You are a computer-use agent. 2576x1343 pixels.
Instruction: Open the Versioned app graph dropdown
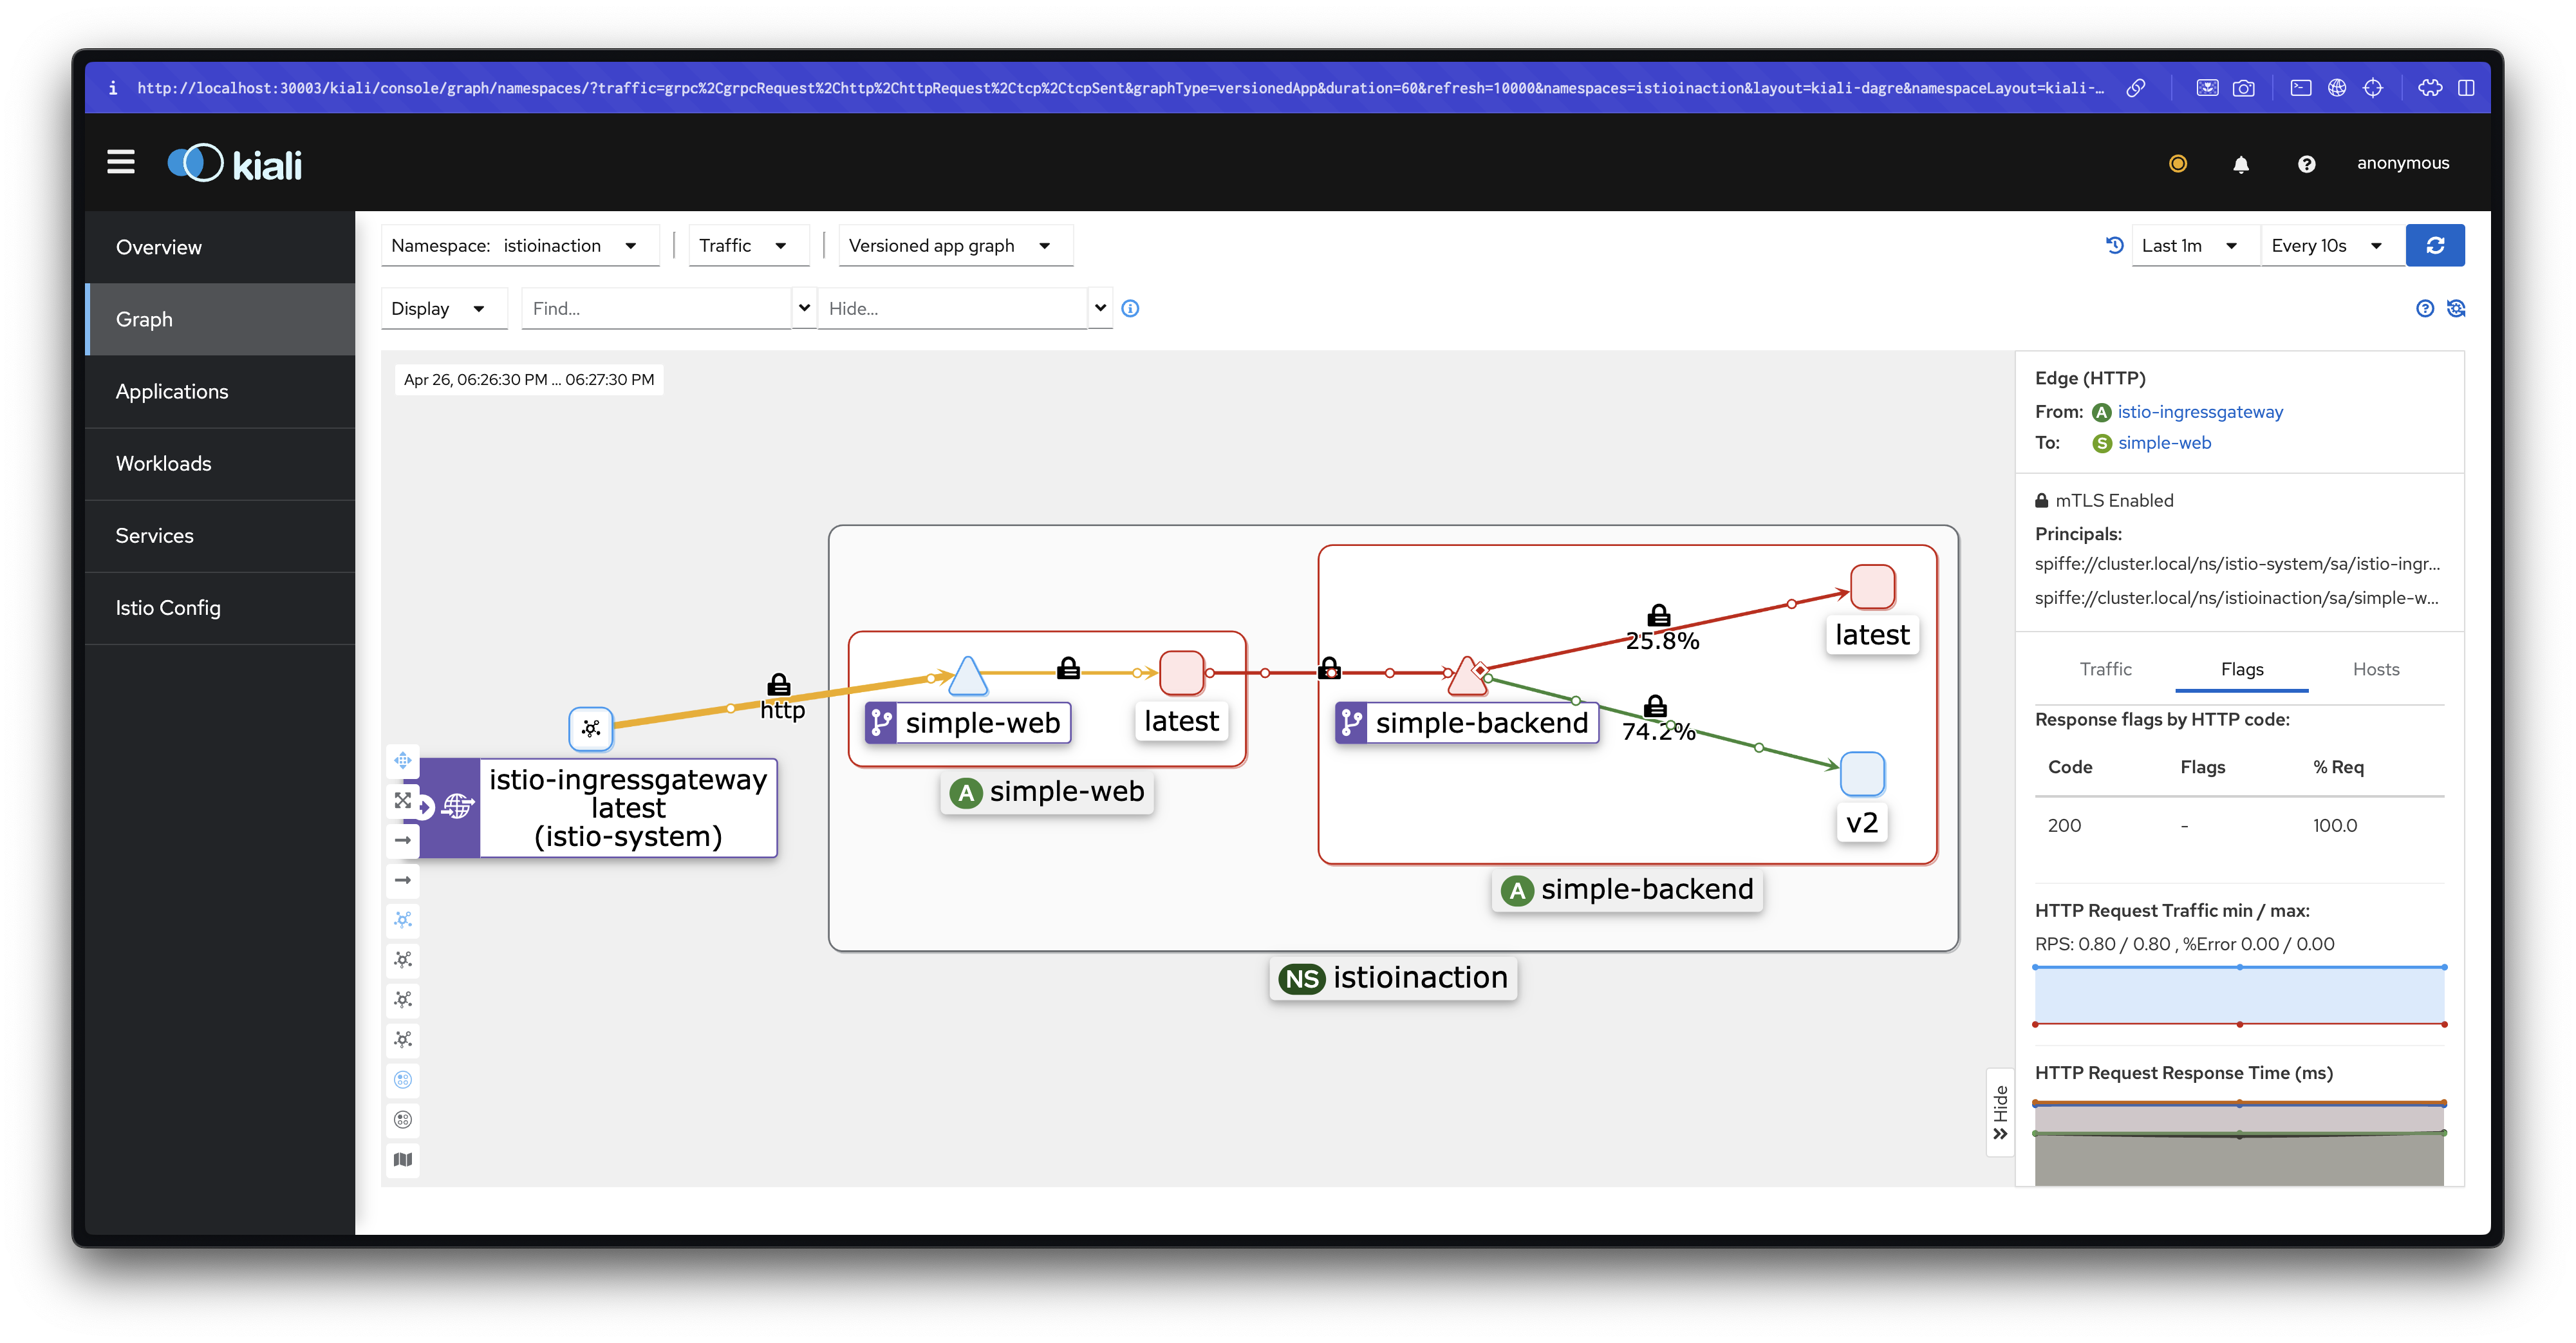pyautogui.click(x=955, y=245)
